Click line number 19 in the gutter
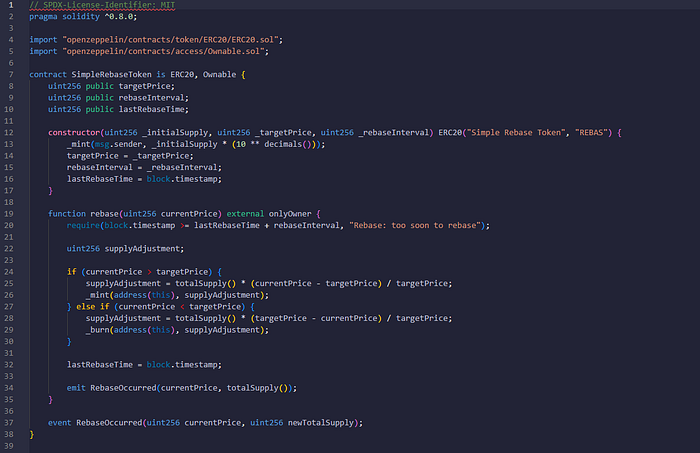Image resolution: width=700 pixels, height=453 pixels. [9, 214]
